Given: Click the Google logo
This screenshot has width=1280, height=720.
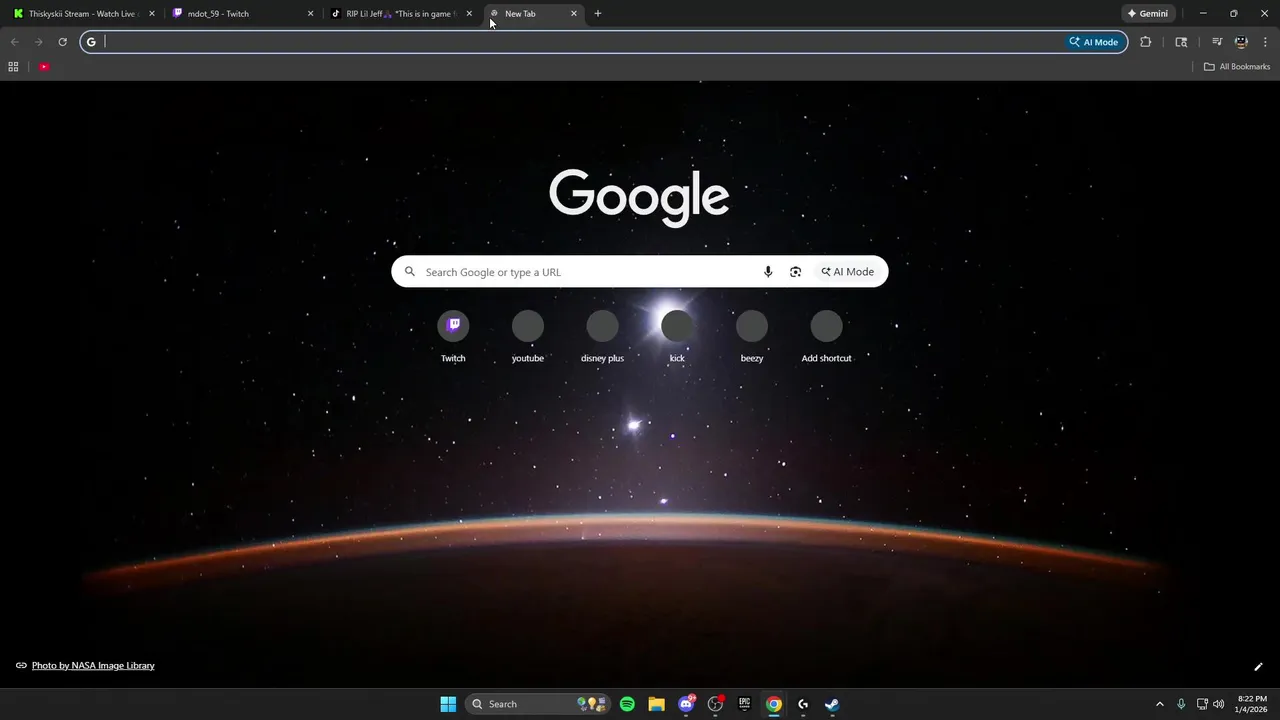Looking at the screenshot, I should point(639,197).
